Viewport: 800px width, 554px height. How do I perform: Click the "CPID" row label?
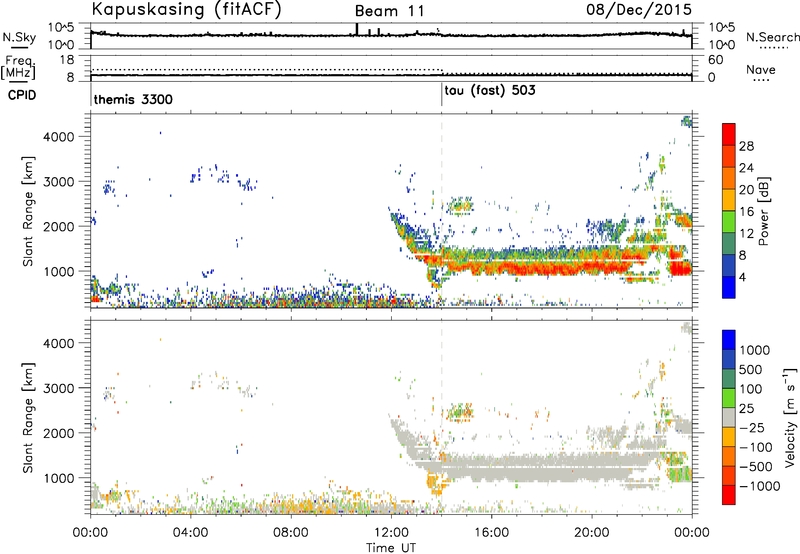coord(22,95)
